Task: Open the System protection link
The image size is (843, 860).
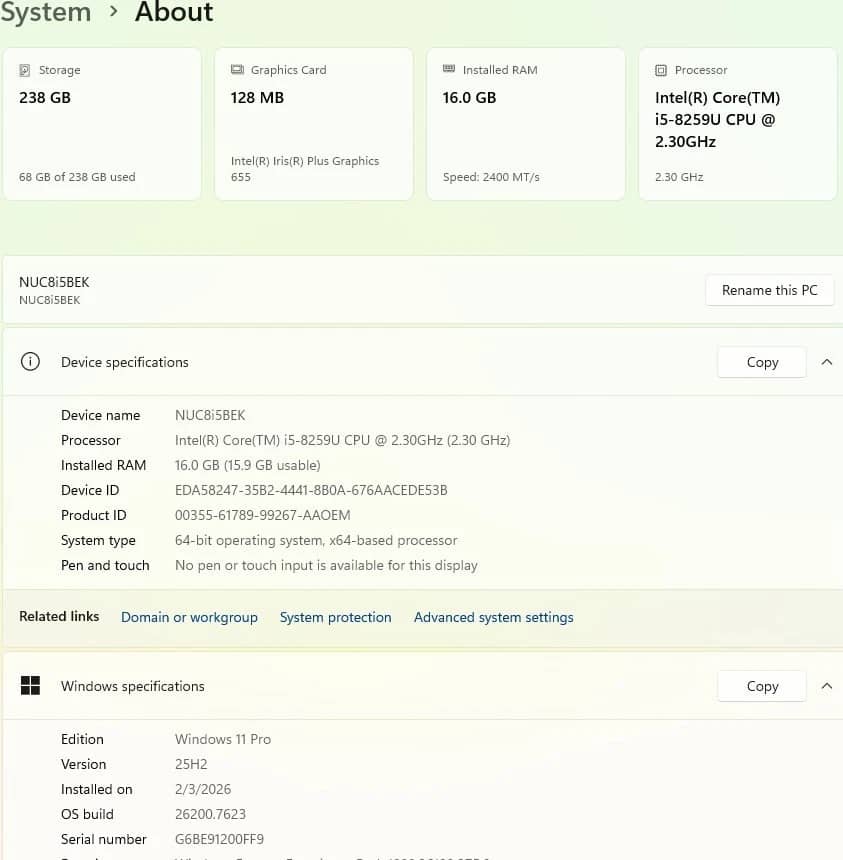Action: point(336,617)
